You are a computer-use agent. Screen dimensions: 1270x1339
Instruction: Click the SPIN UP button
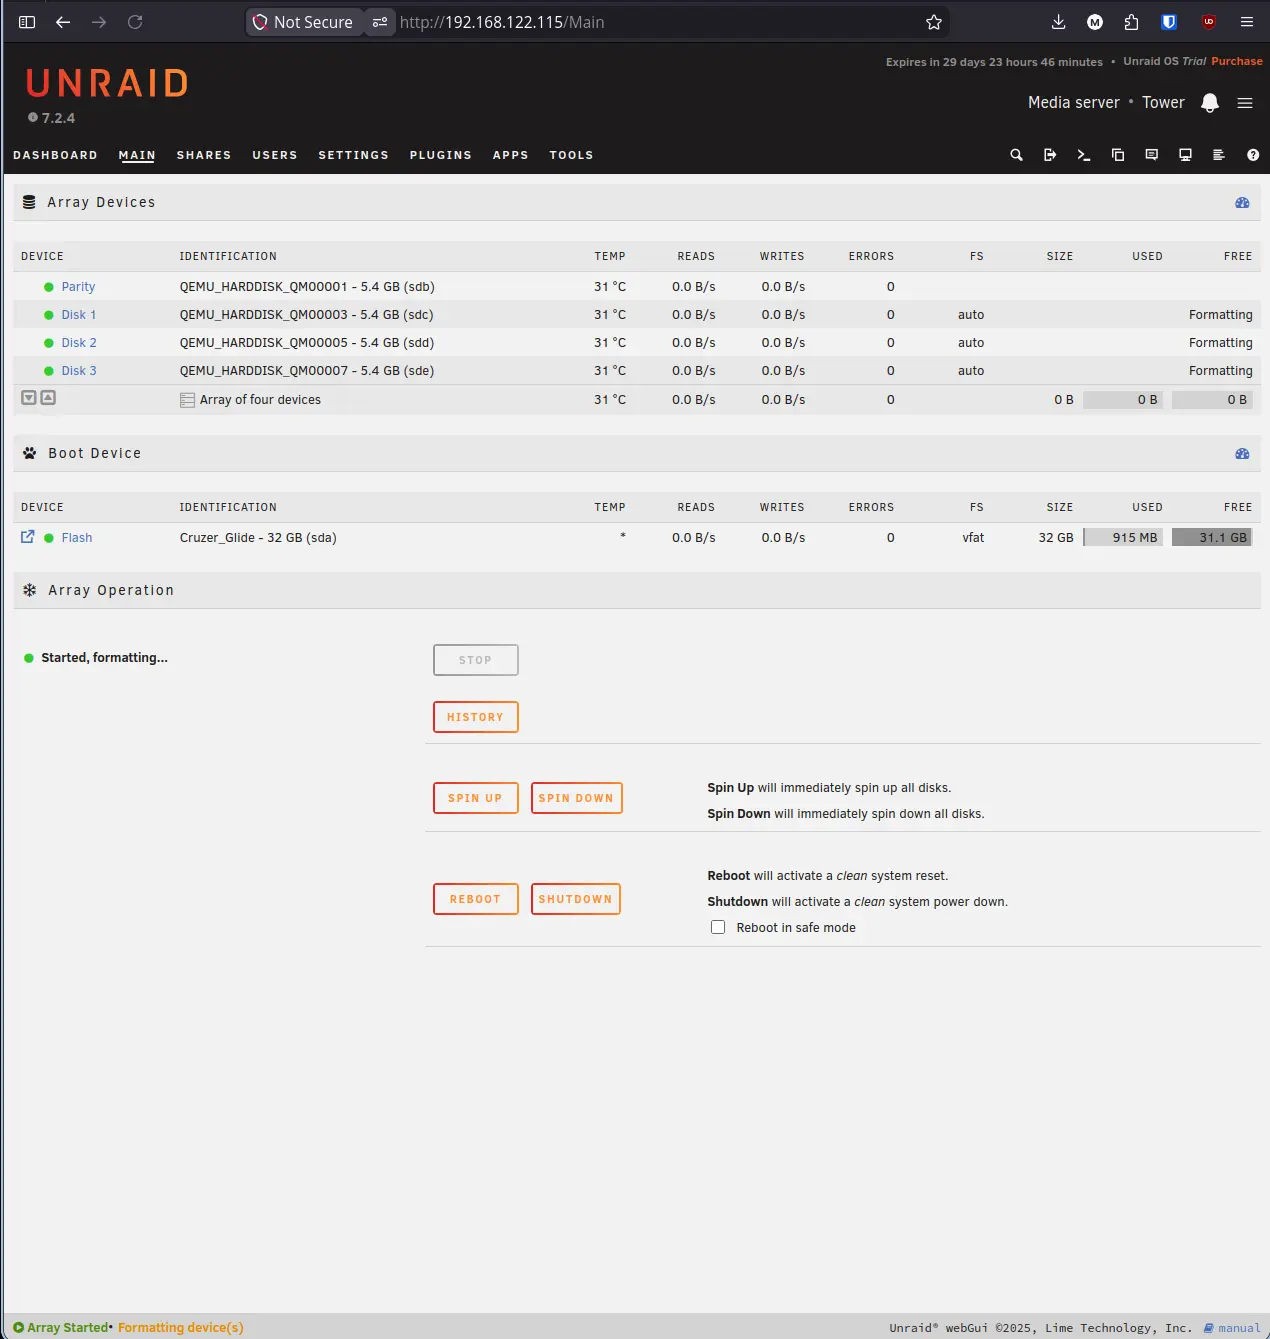(x=476, y=798)
